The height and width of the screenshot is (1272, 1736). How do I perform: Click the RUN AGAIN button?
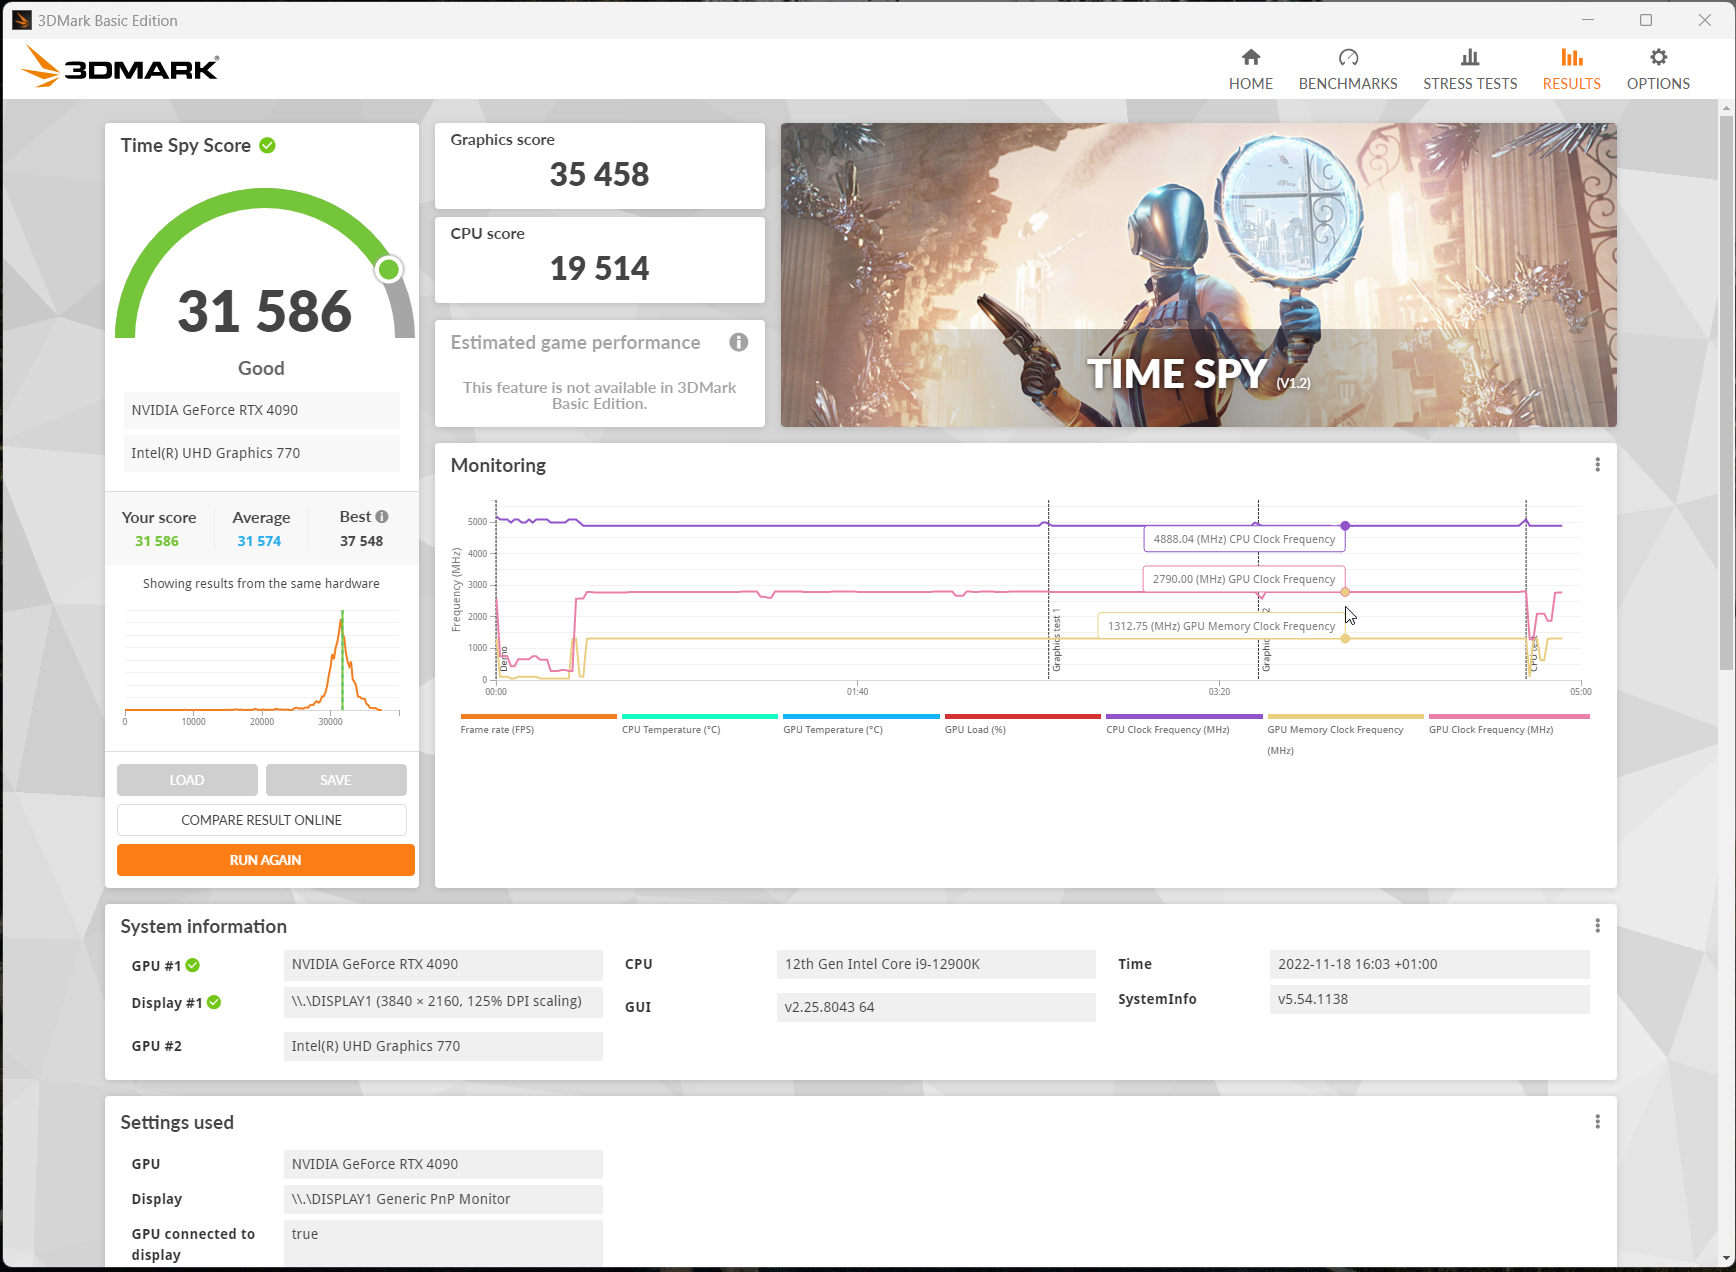click(x=266, y=860)
